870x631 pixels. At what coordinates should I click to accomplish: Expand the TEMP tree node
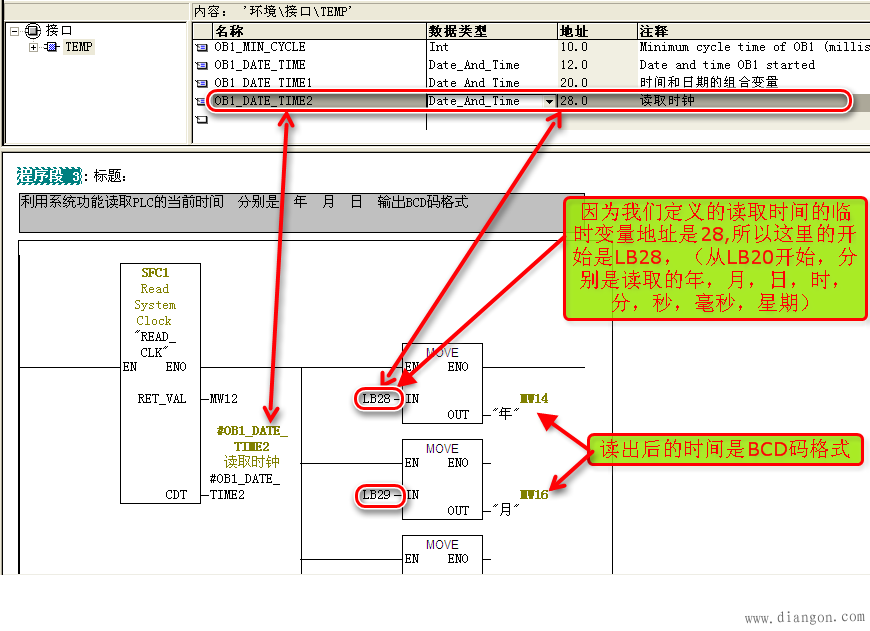pos(33,47)
